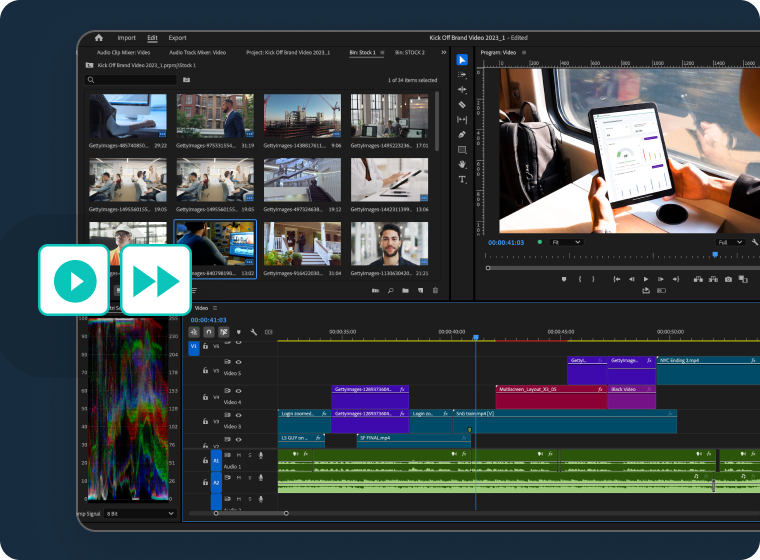The width and height of the screenshot is (760, 560).
Task: Select the Pen tool
Action: [462, 134]
